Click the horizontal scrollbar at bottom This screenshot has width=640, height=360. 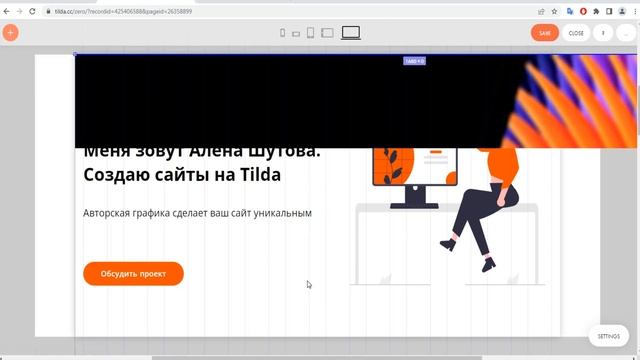[317, 358]
